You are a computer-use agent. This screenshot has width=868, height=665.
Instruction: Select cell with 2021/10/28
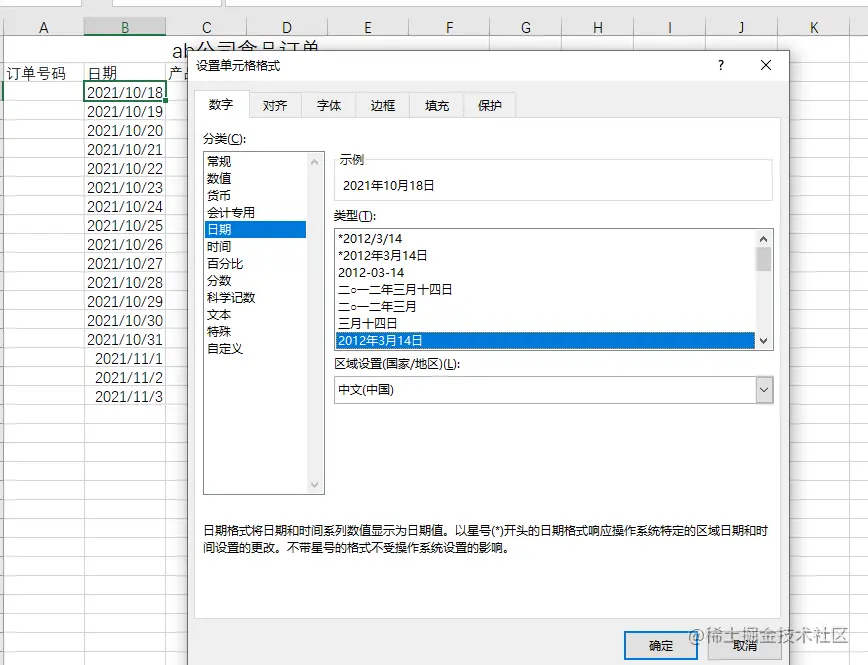pyautogui.click(x=125, y=282)
